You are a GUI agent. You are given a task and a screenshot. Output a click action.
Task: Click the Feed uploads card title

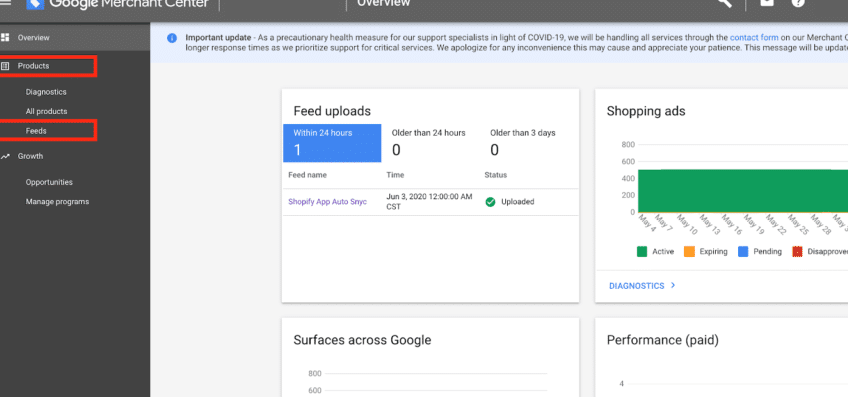point(332,111)
